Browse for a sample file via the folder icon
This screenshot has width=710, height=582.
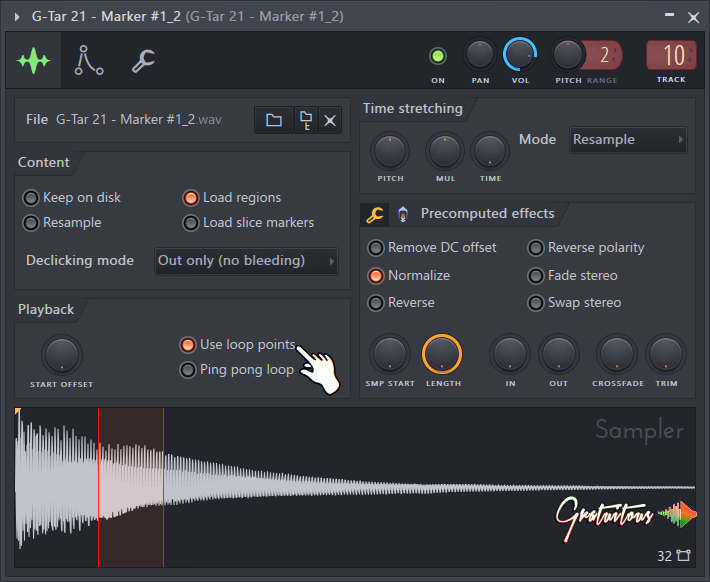(x=274, y=120)
